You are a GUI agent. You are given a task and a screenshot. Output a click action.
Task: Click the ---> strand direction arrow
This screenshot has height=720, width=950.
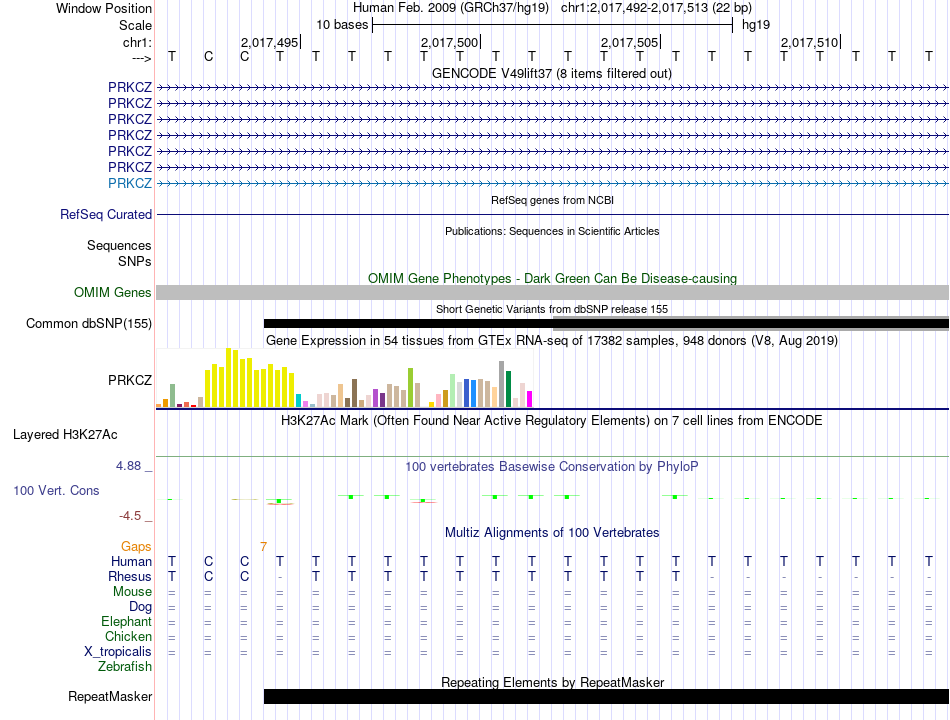coord(141,58)
